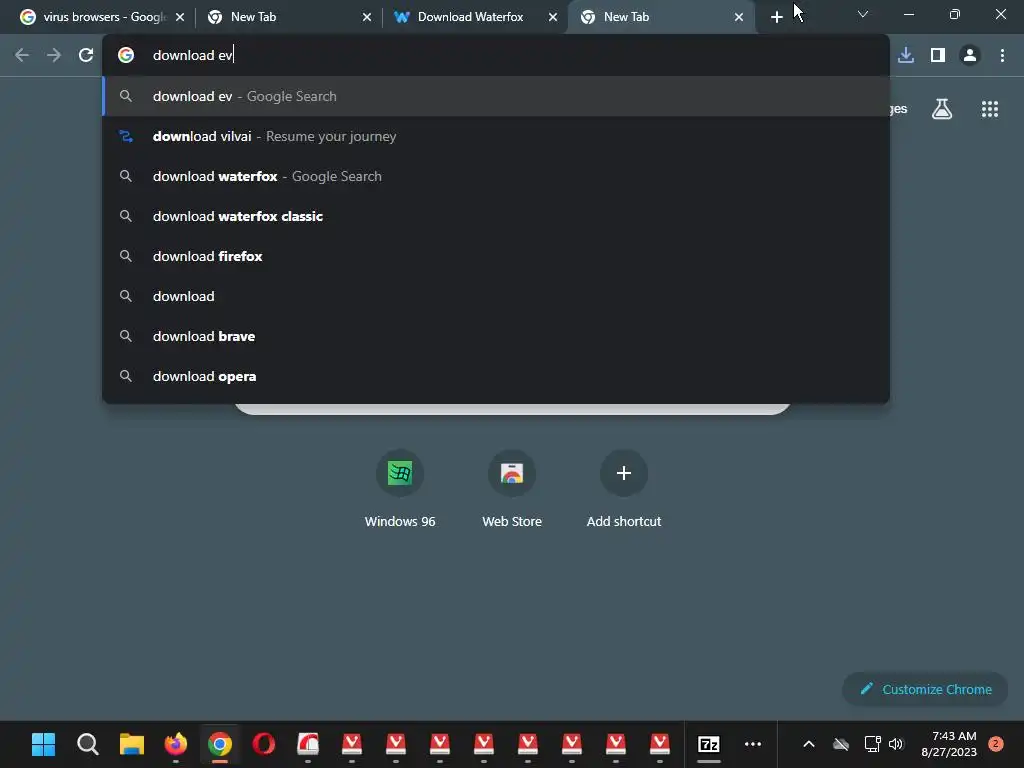Open the Chrome three-dot menu

coord(1002,56)
